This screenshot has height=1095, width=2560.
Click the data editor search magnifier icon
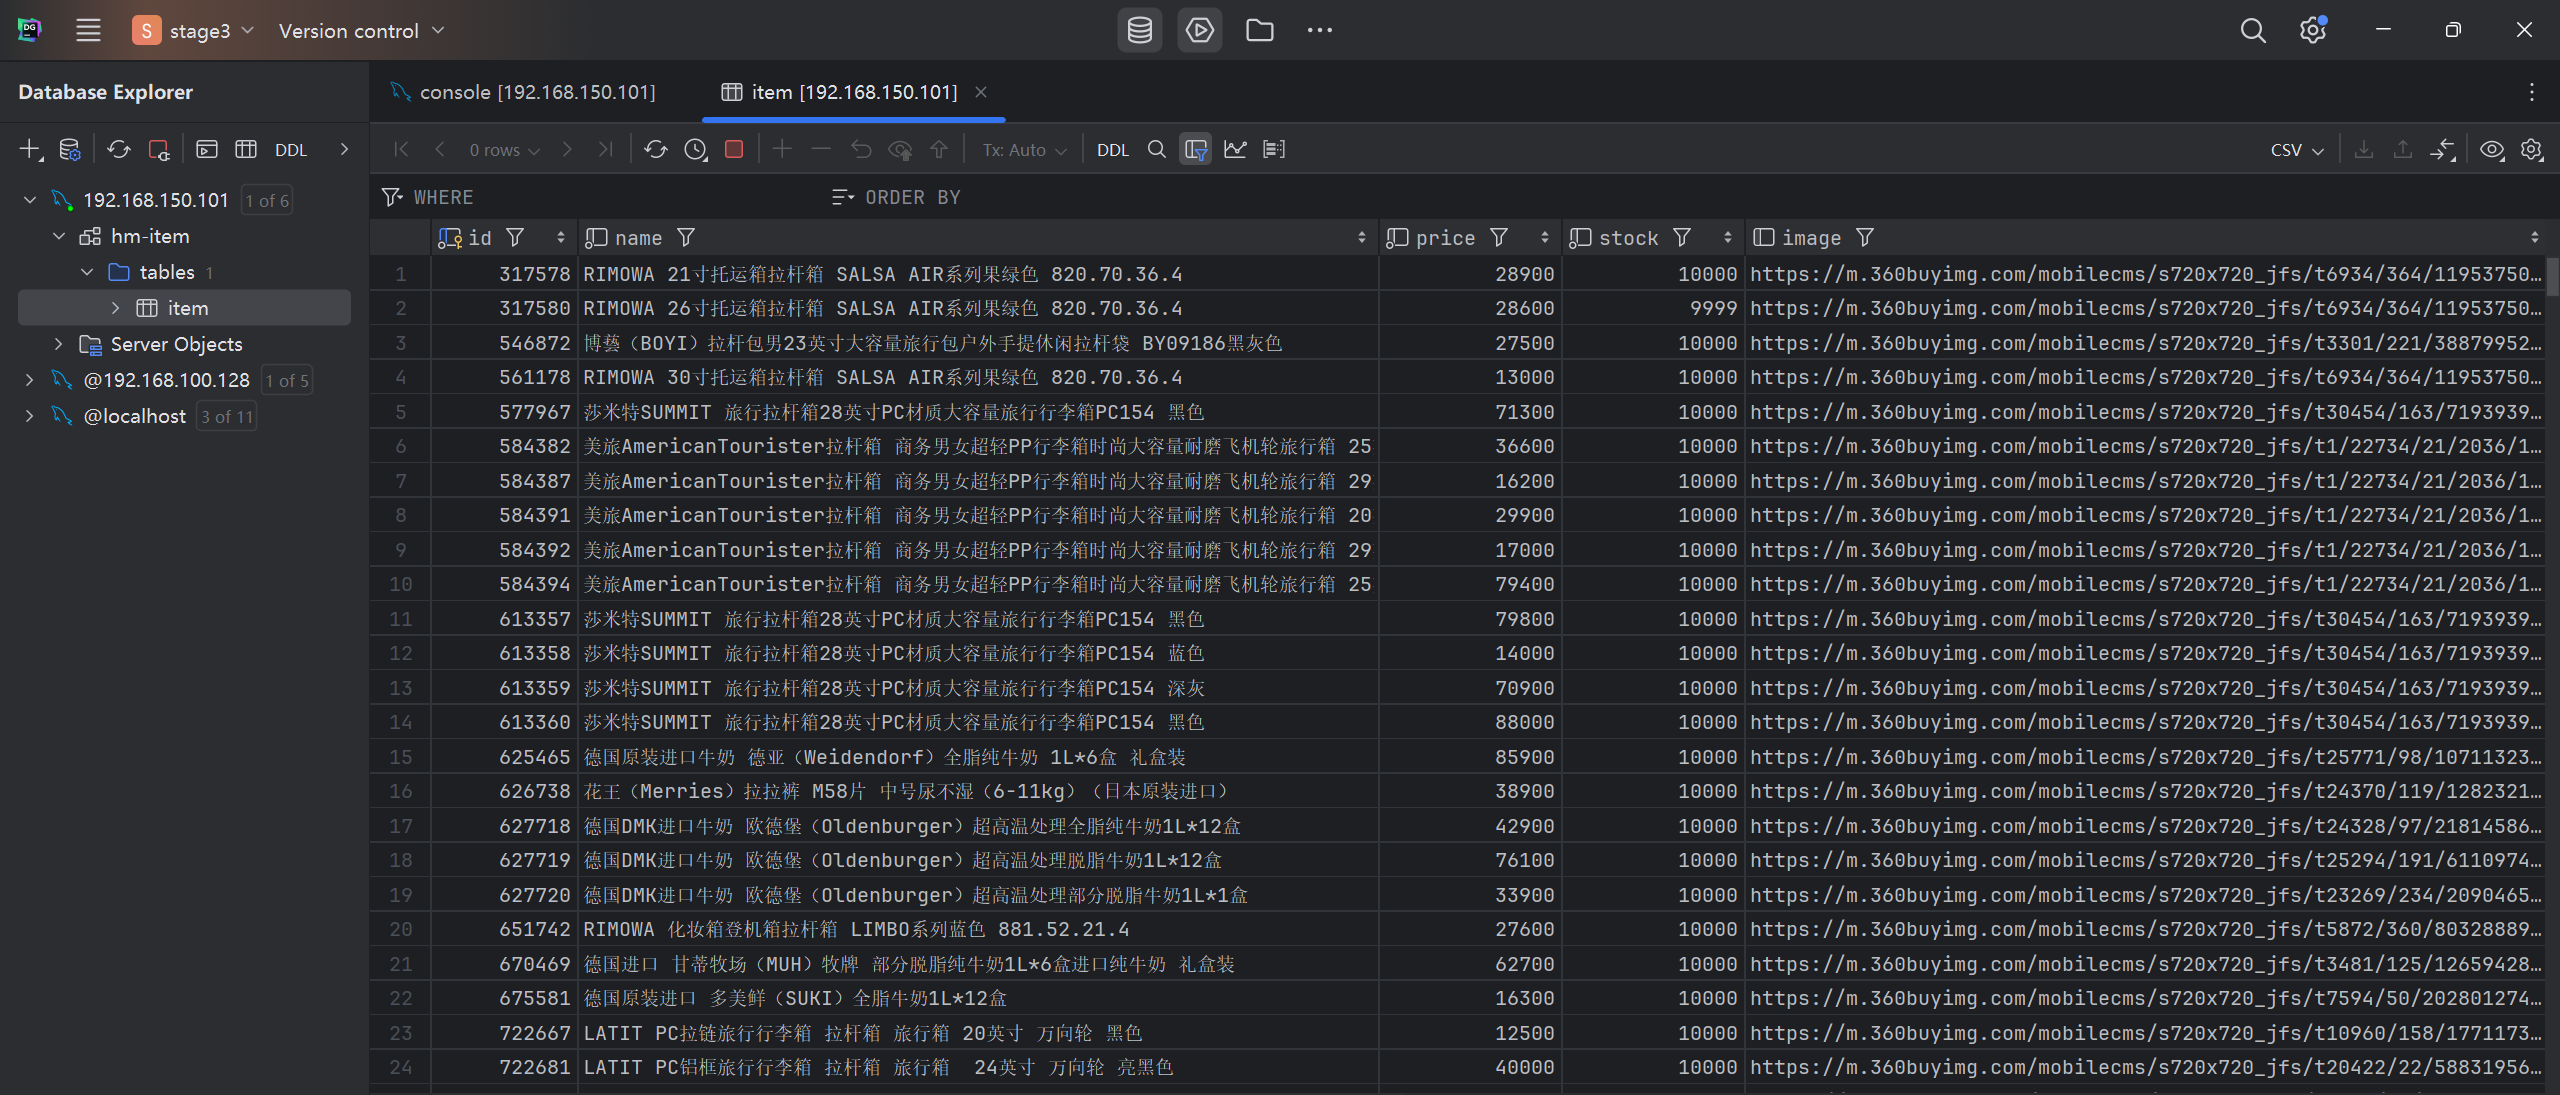click(1157, 150)
